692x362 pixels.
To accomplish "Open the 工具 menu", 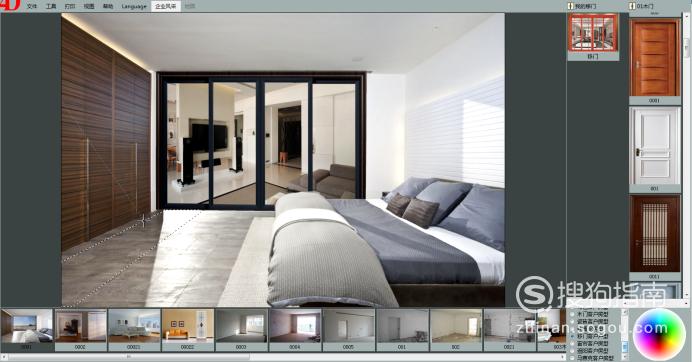I will [51, 6].
